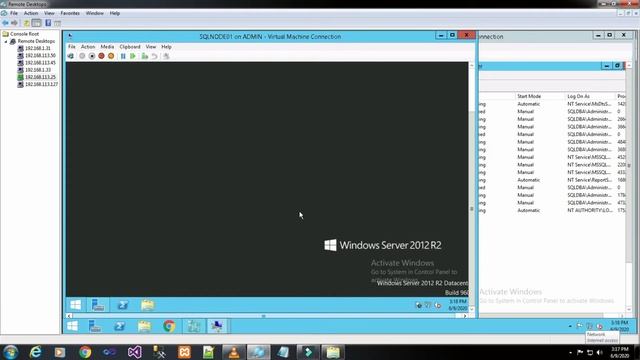This screenshot has width=640, height=360.
Task: Click the Ctrl+Alt+Del icon in VM toolbar
Action: coord(71,56)
